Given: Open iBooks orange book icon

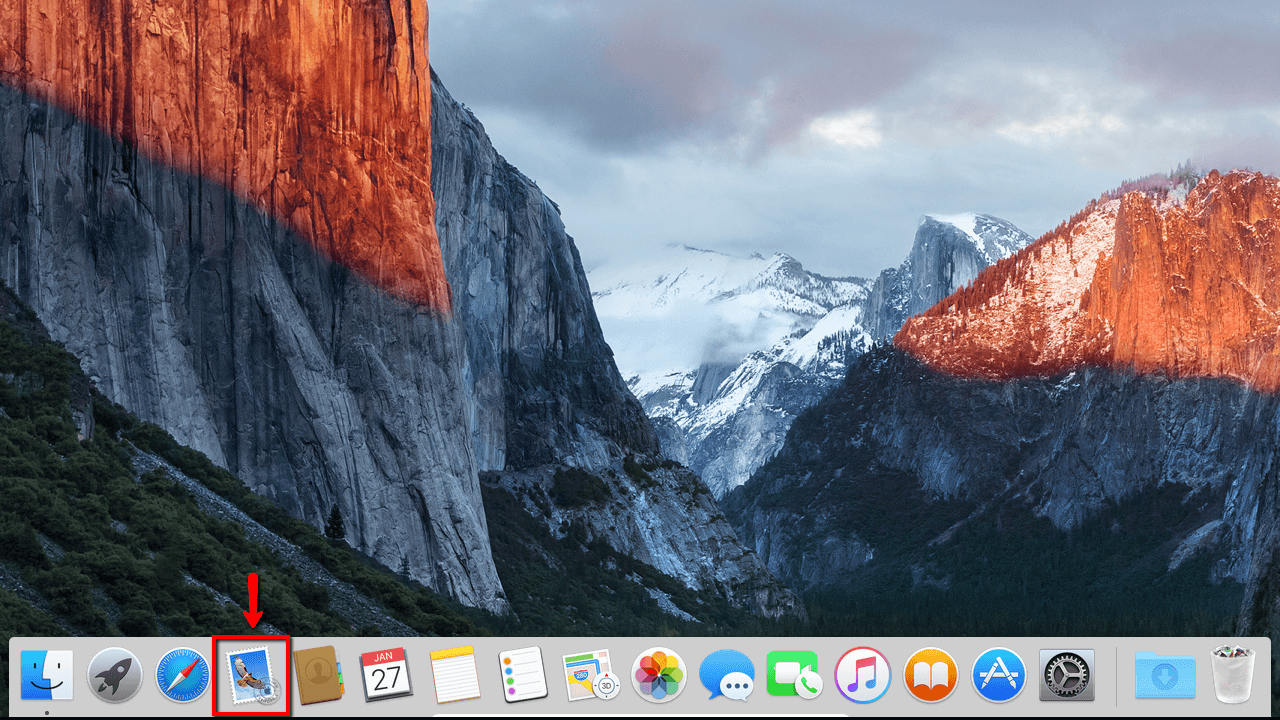Looking at the screenshot, I should point(931,675).
